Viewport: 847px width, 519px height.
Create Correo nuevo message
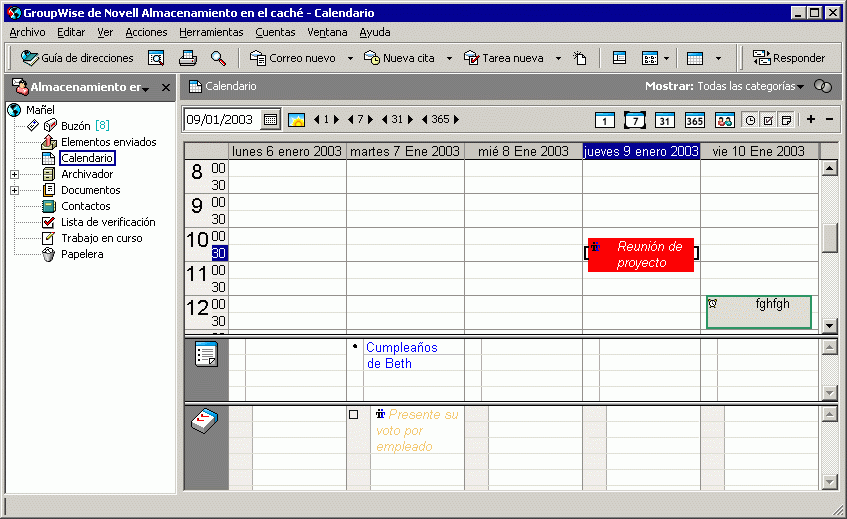pyautogui.click(x=292, y=58)
